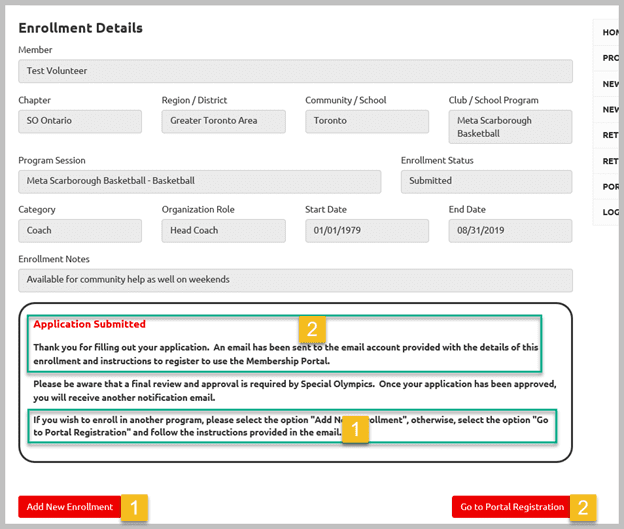Select the Program Session field

point(199,182)
